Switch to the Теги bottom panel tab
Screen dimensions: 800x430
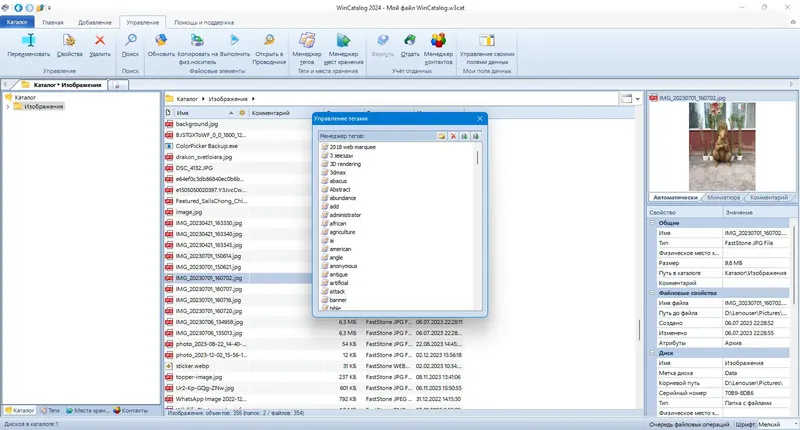coord(50,410)
